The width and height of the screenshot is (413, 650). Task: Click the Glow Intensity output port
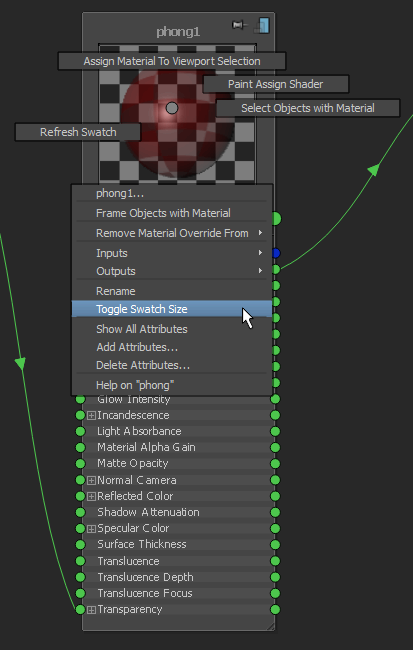pos(275,399)
